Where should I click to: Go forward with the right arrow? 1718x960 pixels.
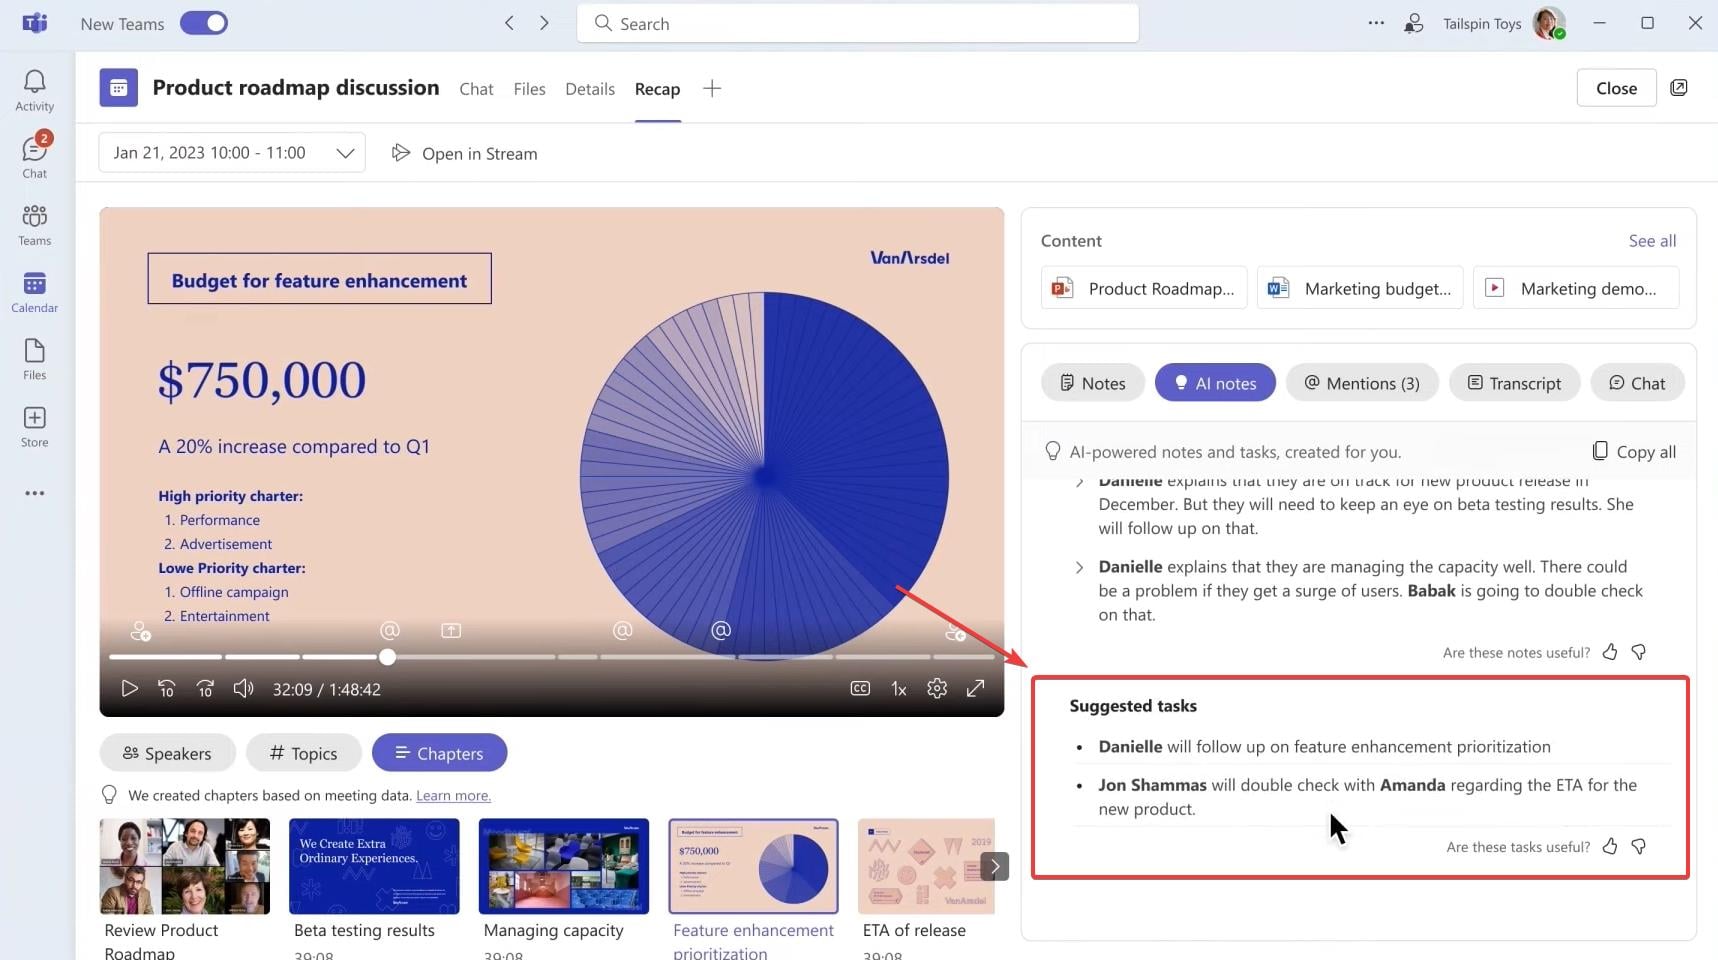544,23
